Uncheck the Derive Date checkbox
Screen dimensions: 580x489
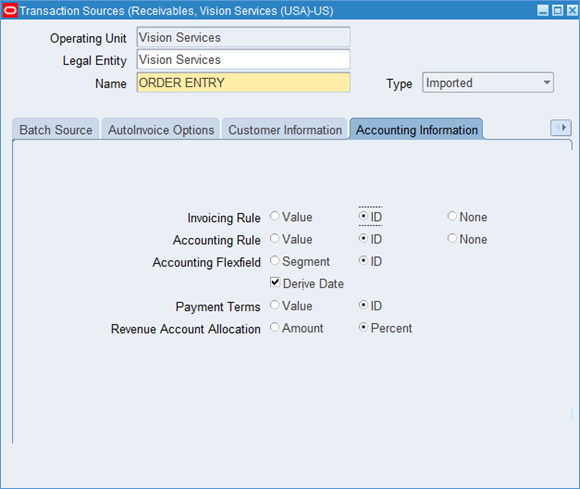pos(275,282)
